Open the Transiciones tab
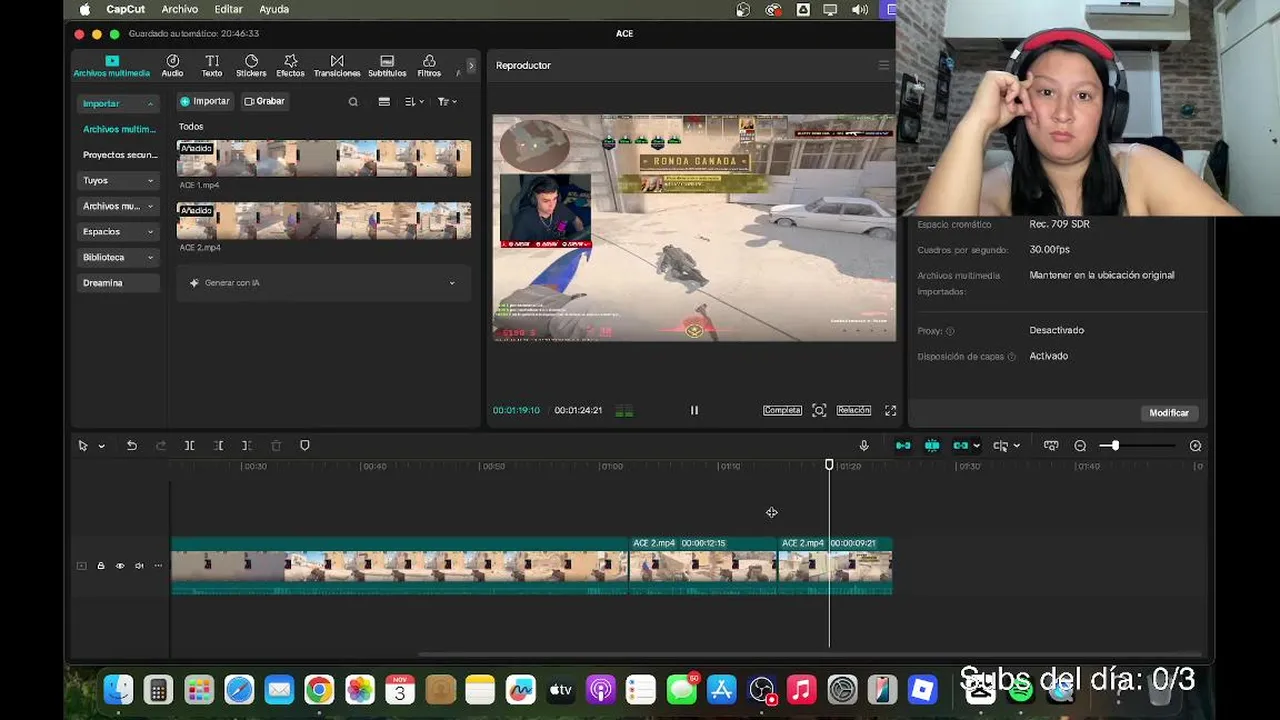Viewport: 1280px width, 720px height. (x=337, y=66)
